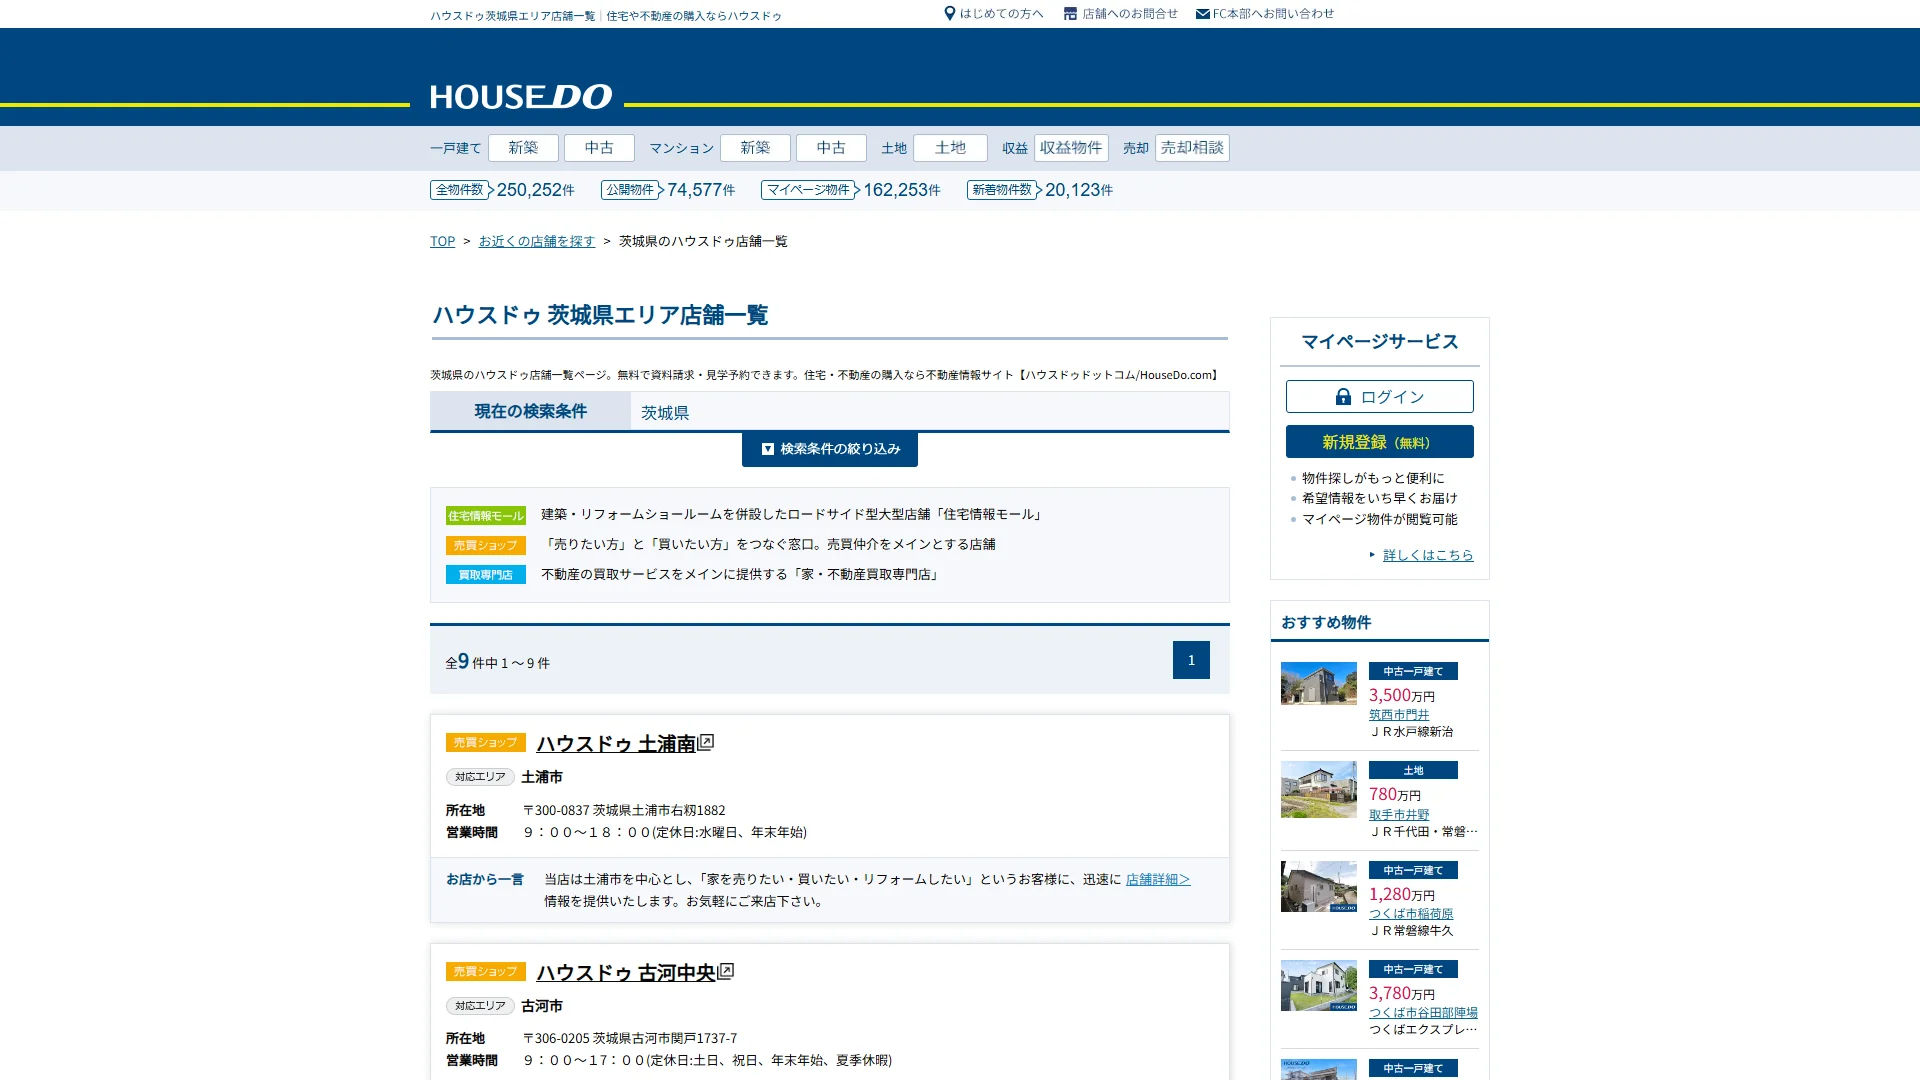This screenshot has width=1920, height=1080.
Task: Click the ログイン button
Action: click(x=1380, y=397)
